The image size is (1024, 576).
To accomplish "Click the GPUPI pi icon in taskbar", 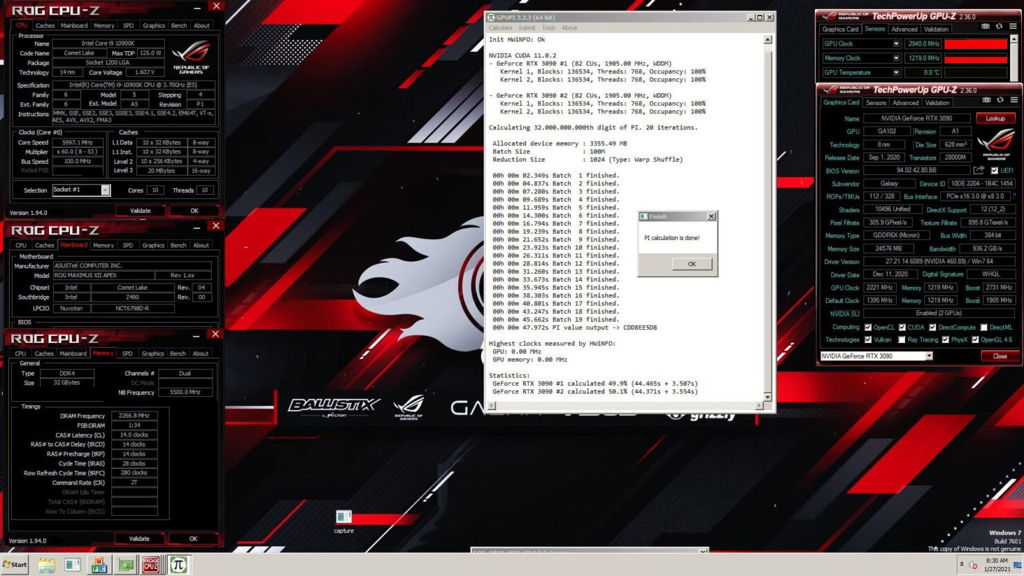I will coord(178,565).
